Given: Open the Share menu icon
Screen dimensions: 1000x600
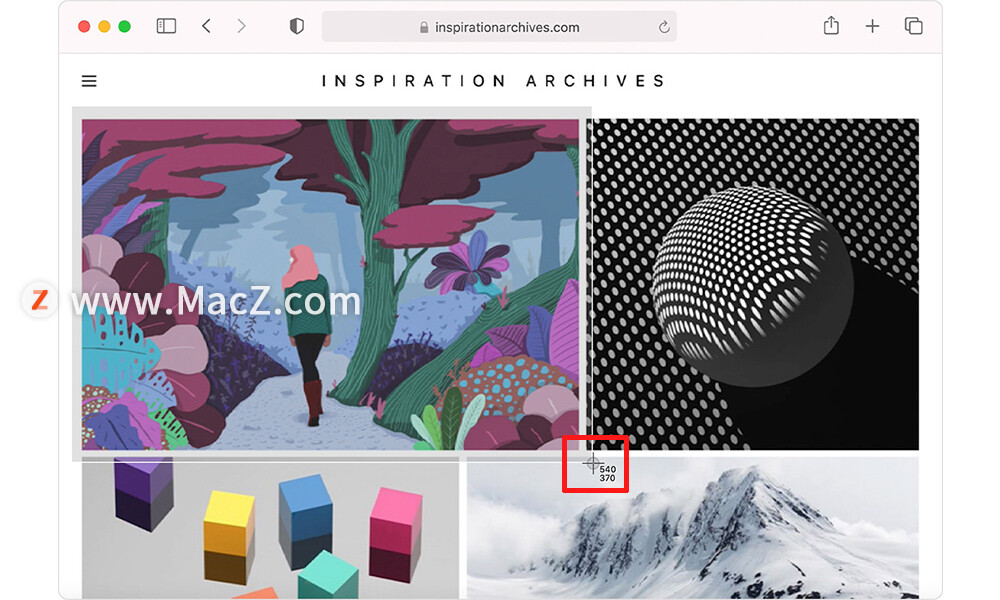Looking at the screenshot, I should [831, 26].
